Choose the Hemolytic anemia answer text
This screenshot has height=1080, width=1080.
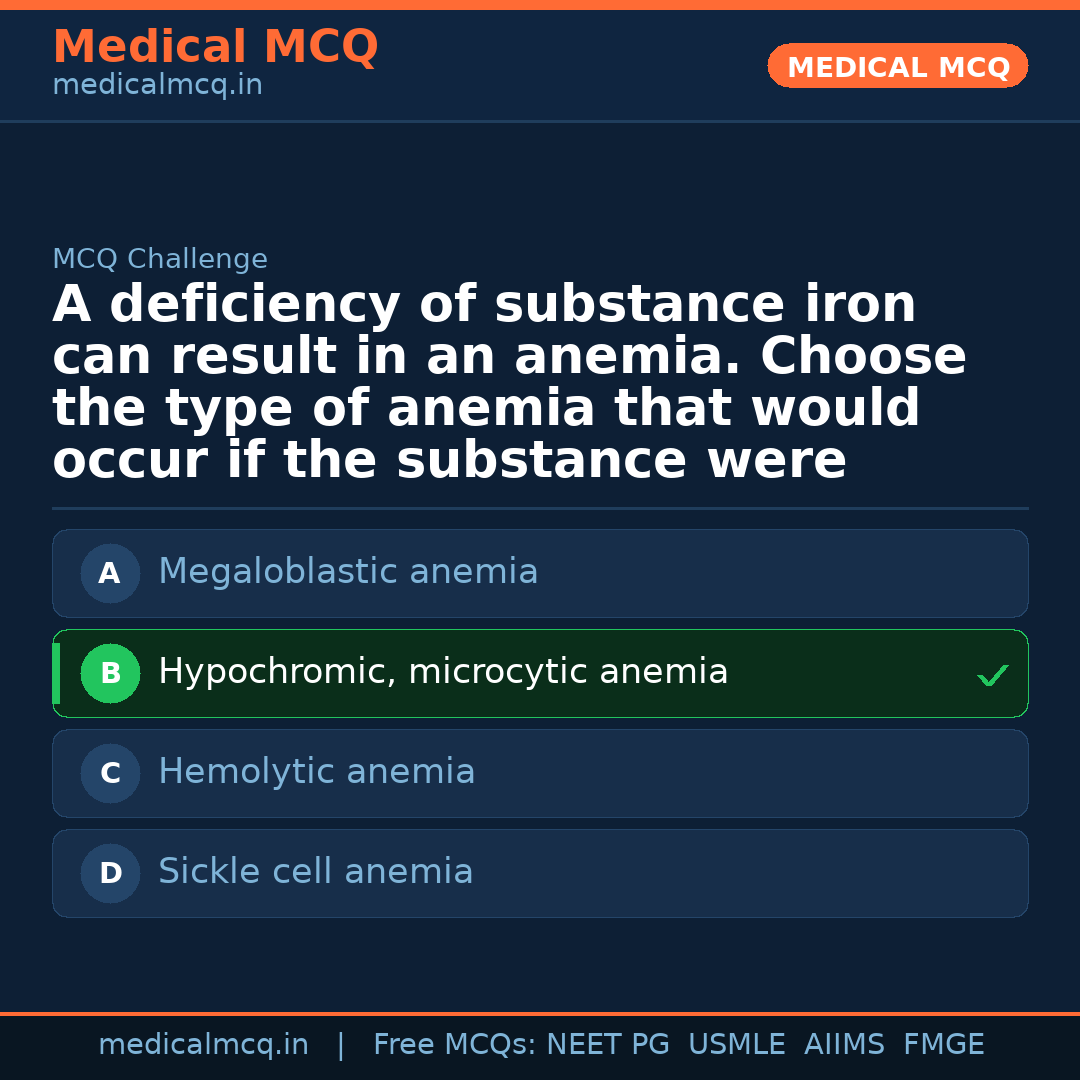click(x=316, y=772)
